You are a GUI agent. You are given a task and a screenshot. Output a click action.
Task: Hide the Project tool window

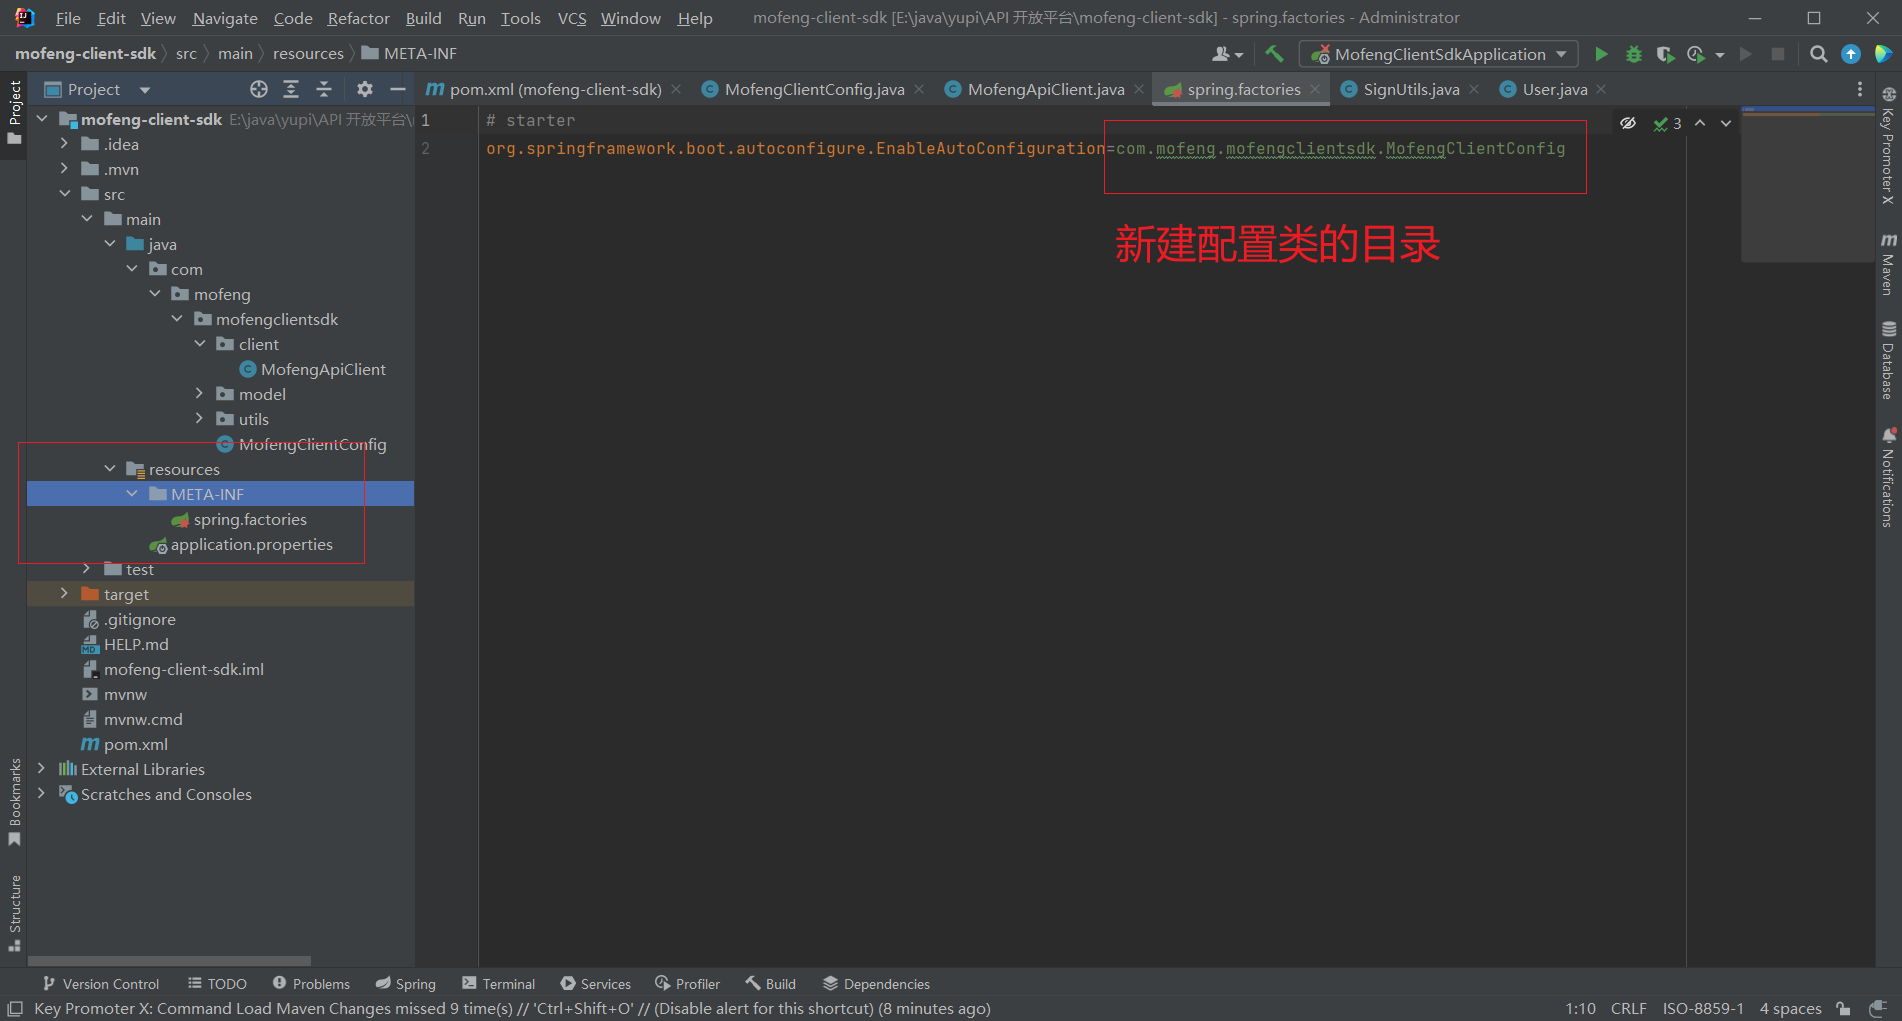(x=397, y=89)
